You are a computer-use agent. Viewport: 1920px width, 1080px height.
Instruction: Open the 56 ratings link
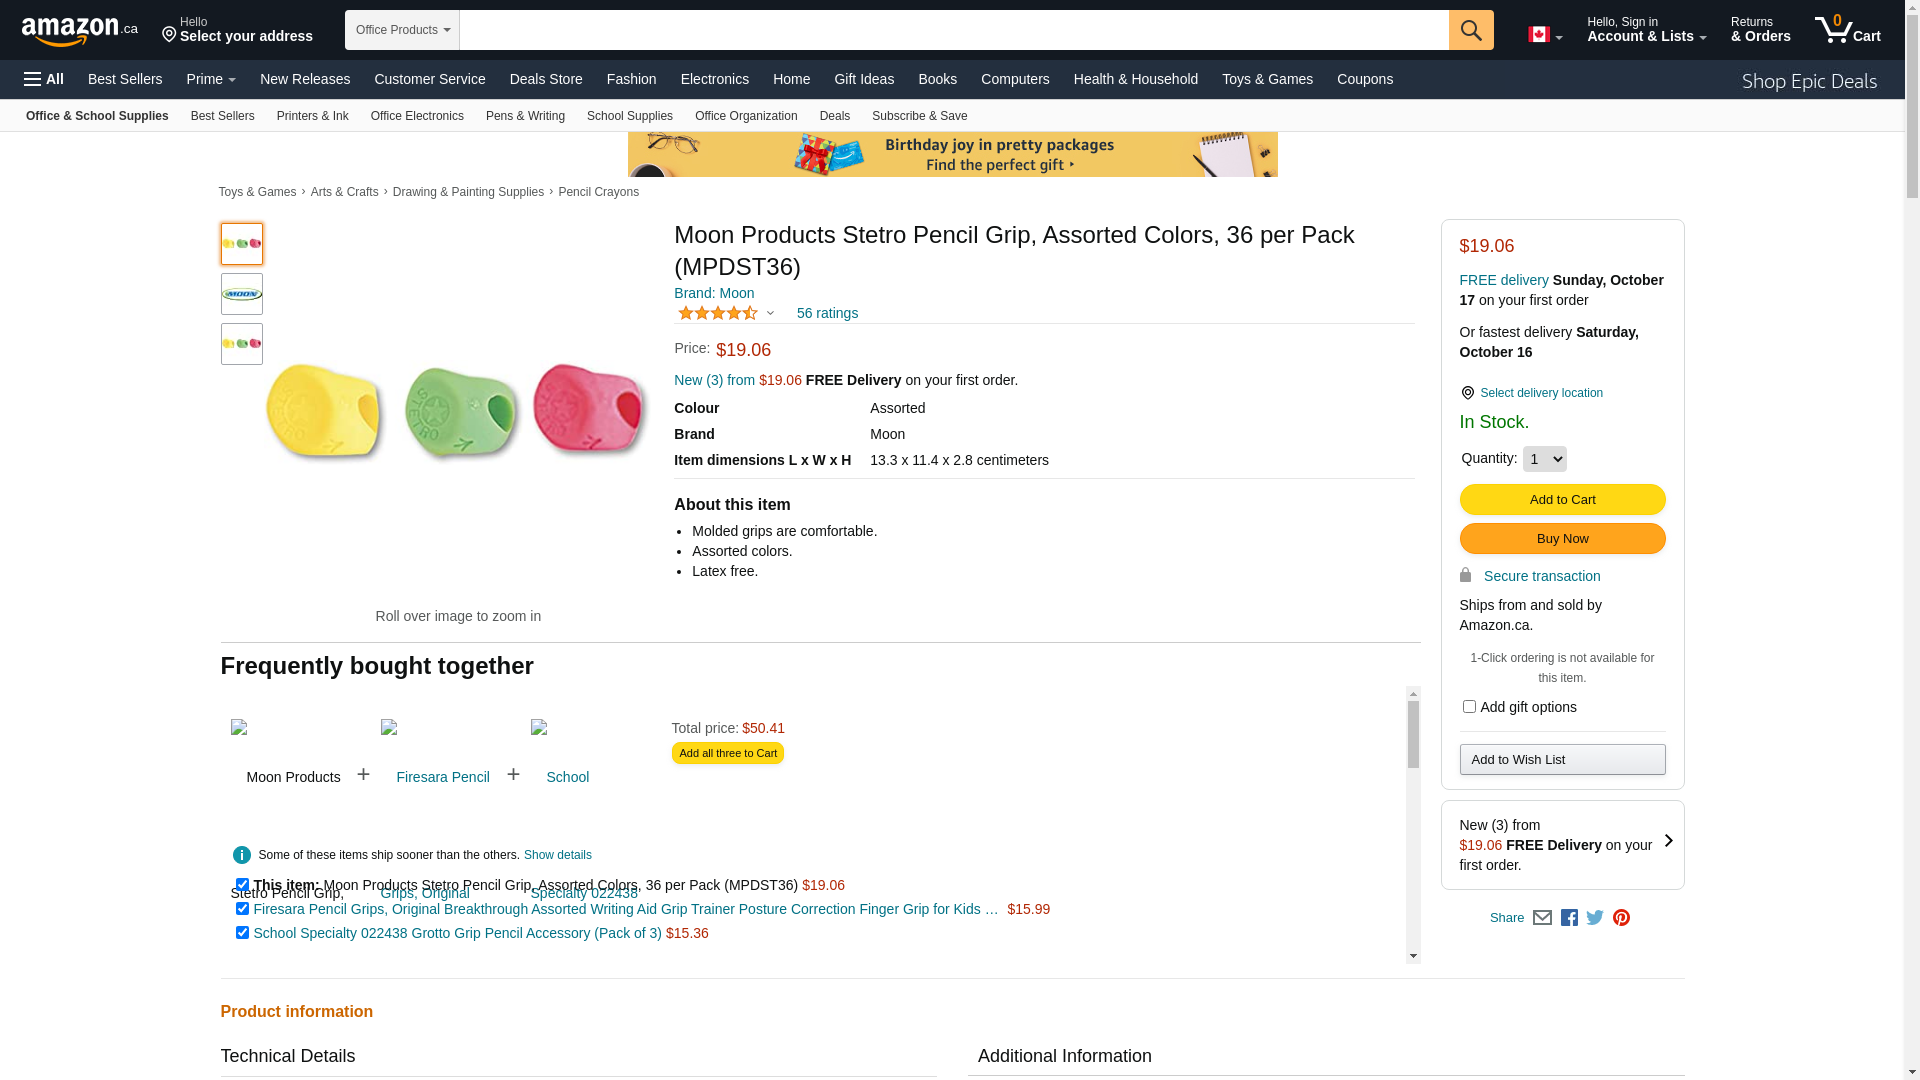[x=827, y=314]
